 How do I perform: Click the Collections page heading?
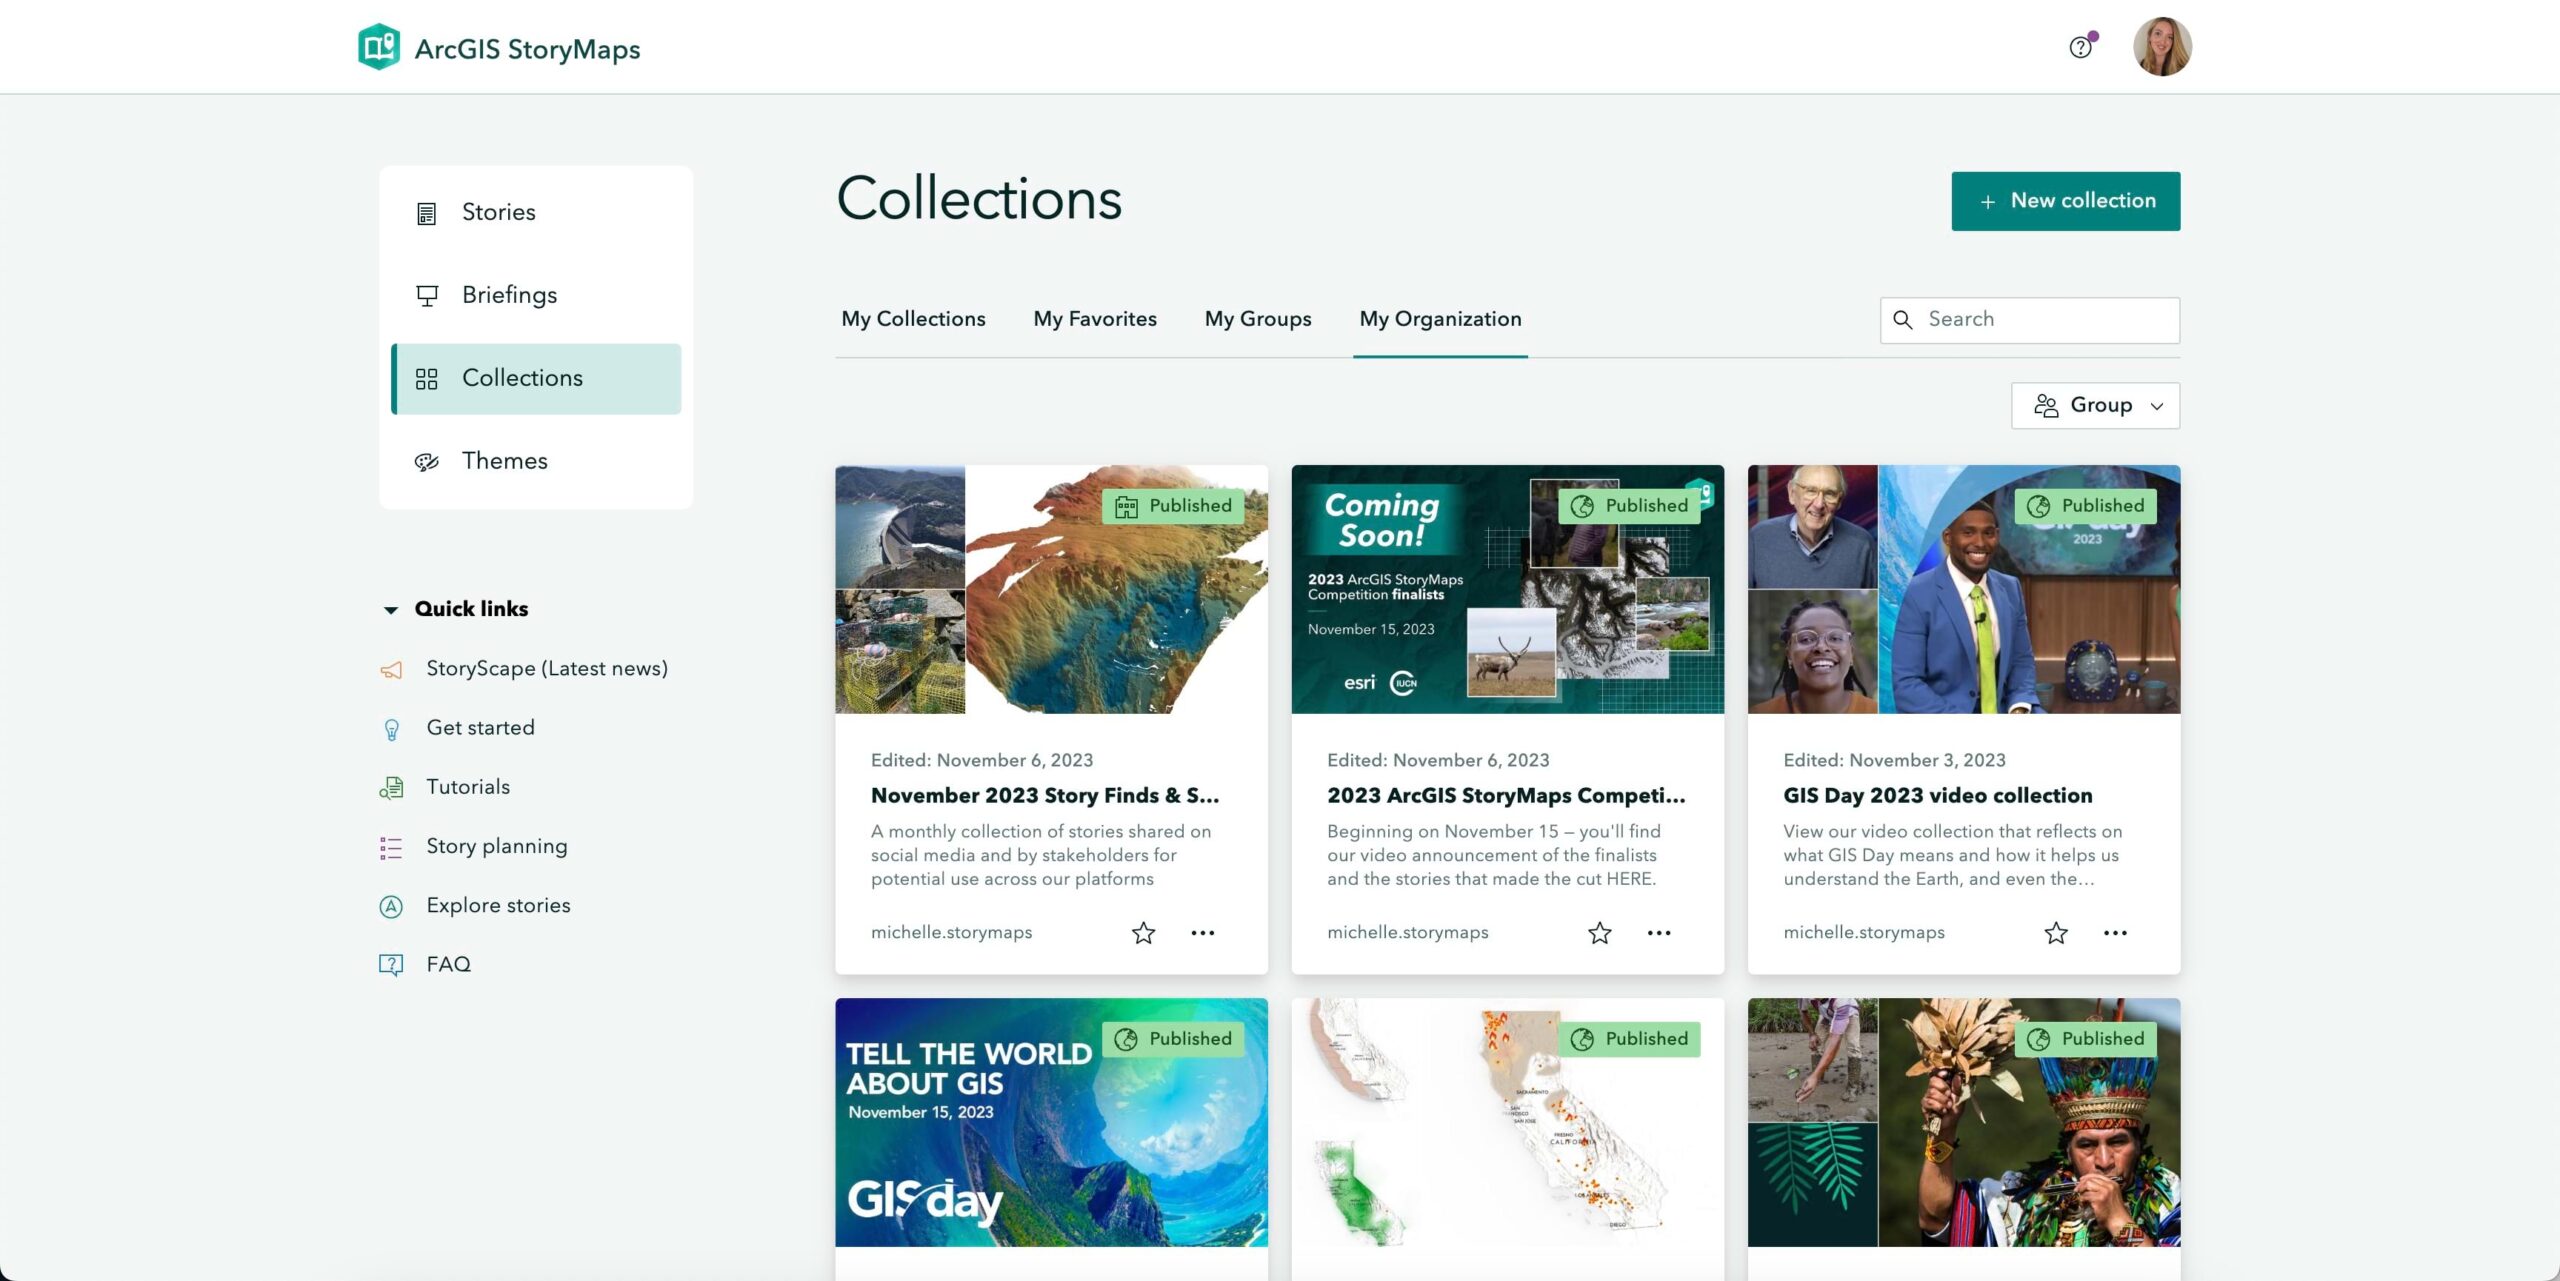[979, 198]
